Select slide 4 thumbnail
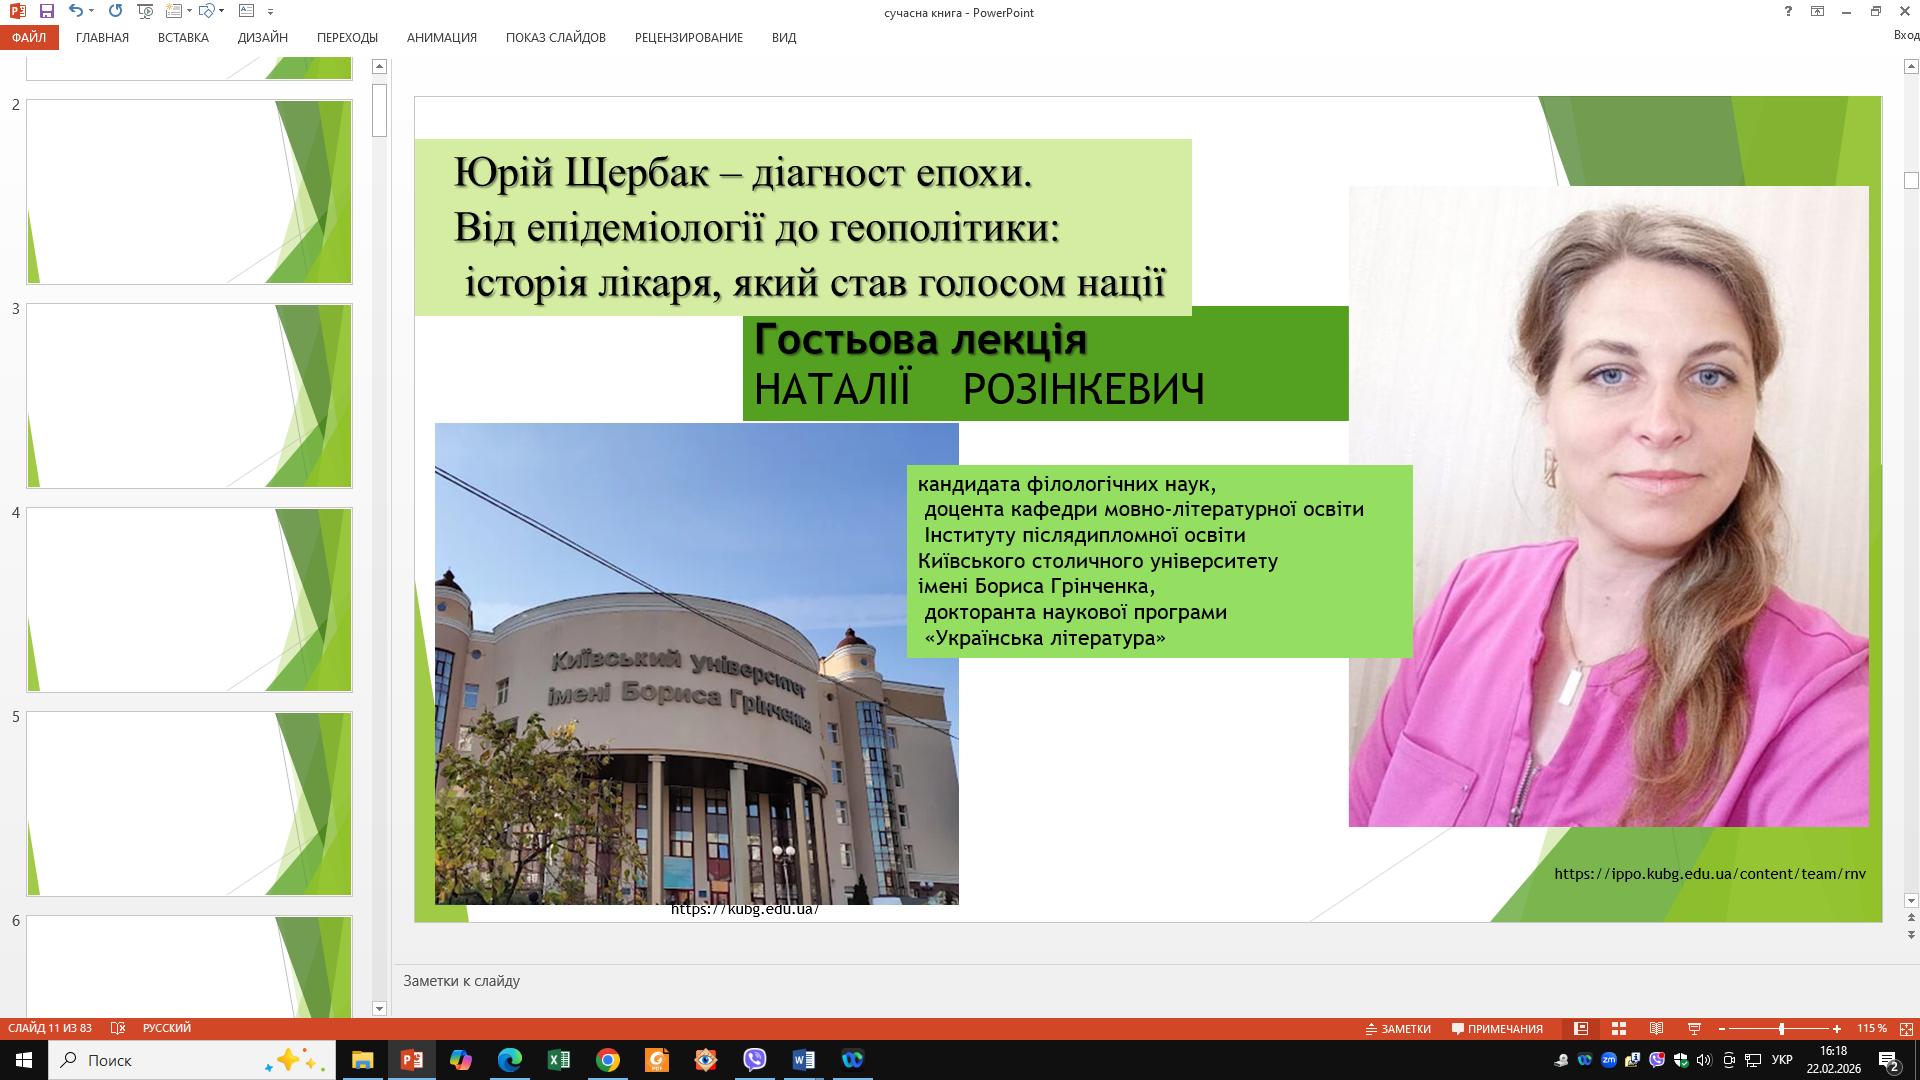Viewport: 1920px width, 1080px height. (x=189, y=599)
